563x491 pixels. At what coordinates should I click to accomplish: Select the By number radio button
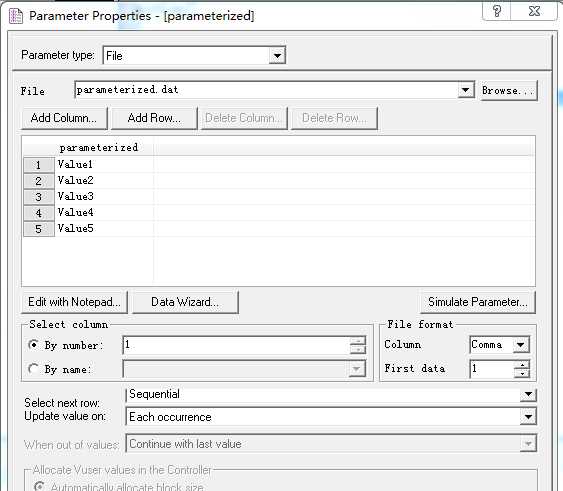tap(33, 345)
